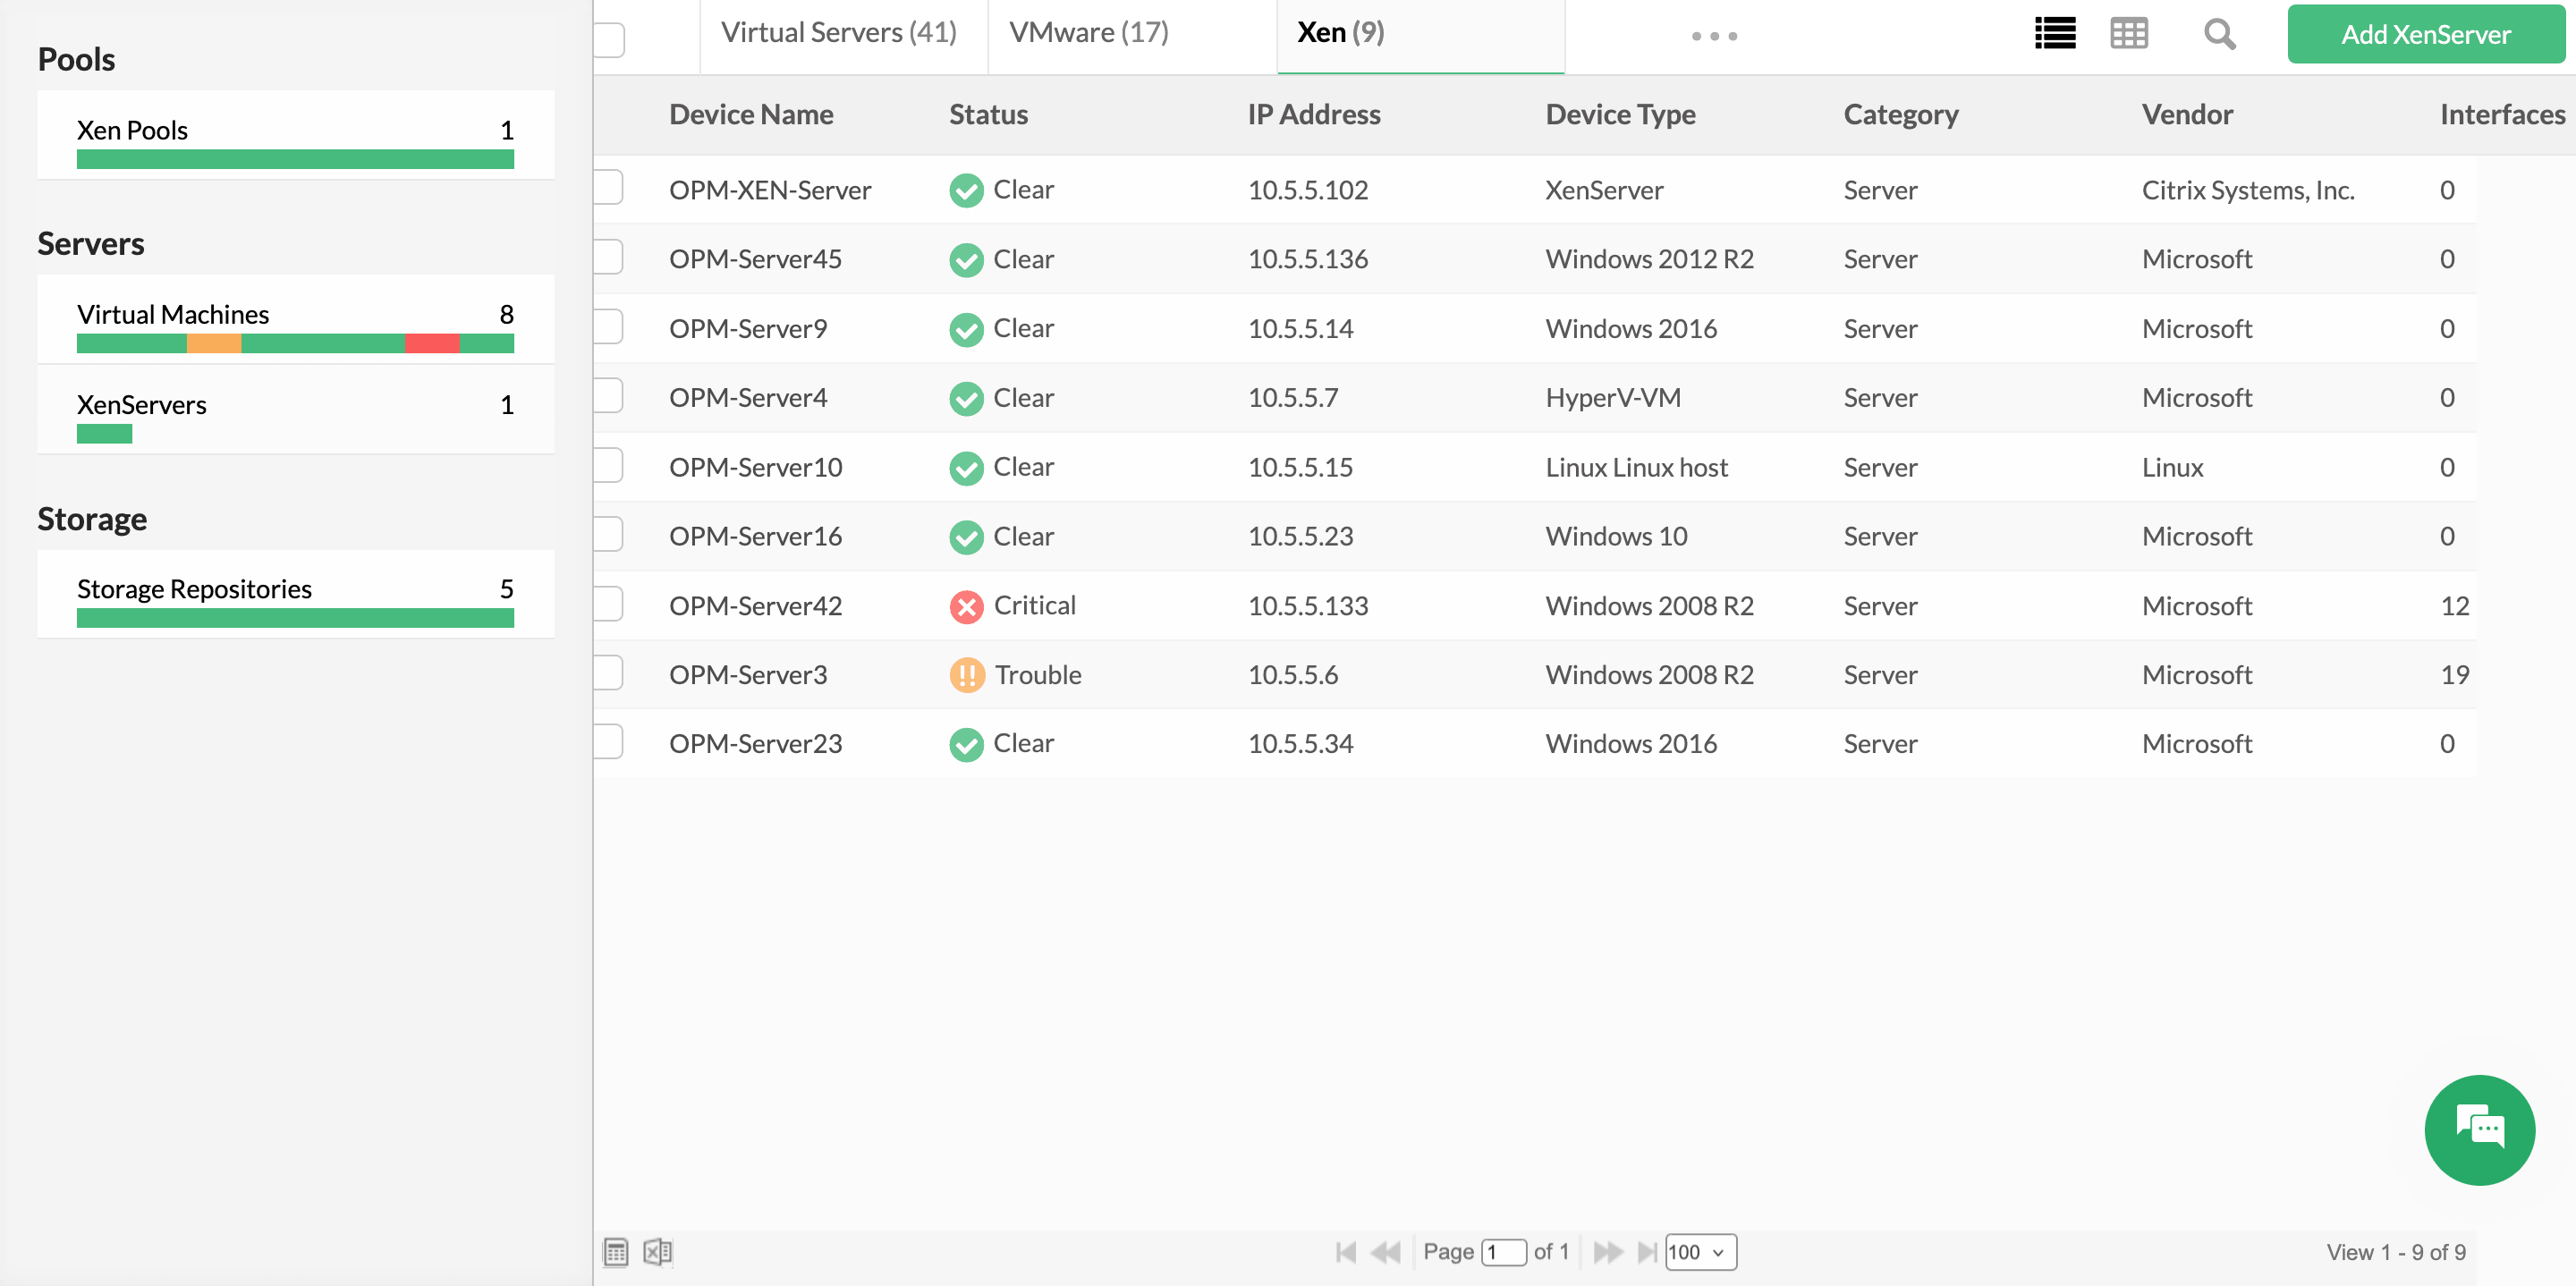Click Critical status icon for OPM-Server42
Image resolution: width=2576 pixels, height=1286 pixels.
coord(966,606)
